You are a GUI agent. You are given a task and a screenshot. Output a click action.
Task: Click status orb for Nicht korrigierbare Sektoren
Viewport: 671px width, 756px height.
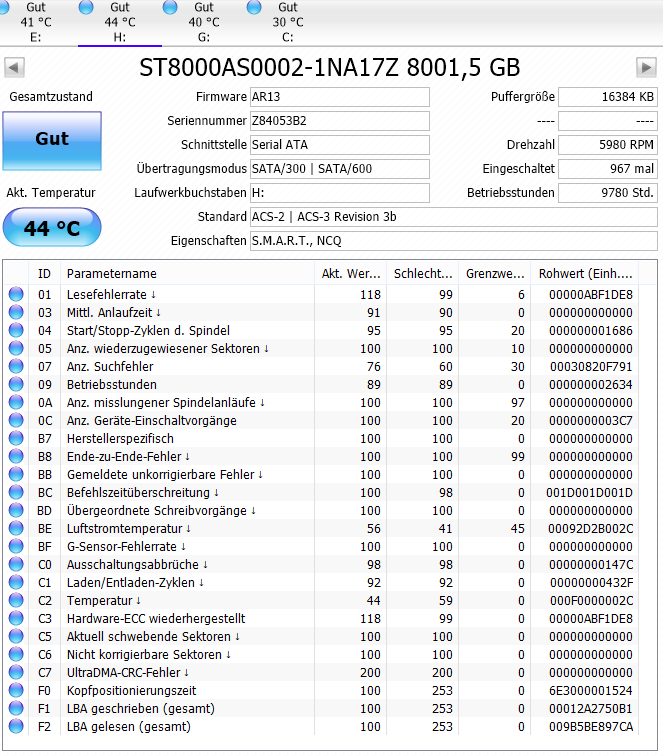coord(16,654)
